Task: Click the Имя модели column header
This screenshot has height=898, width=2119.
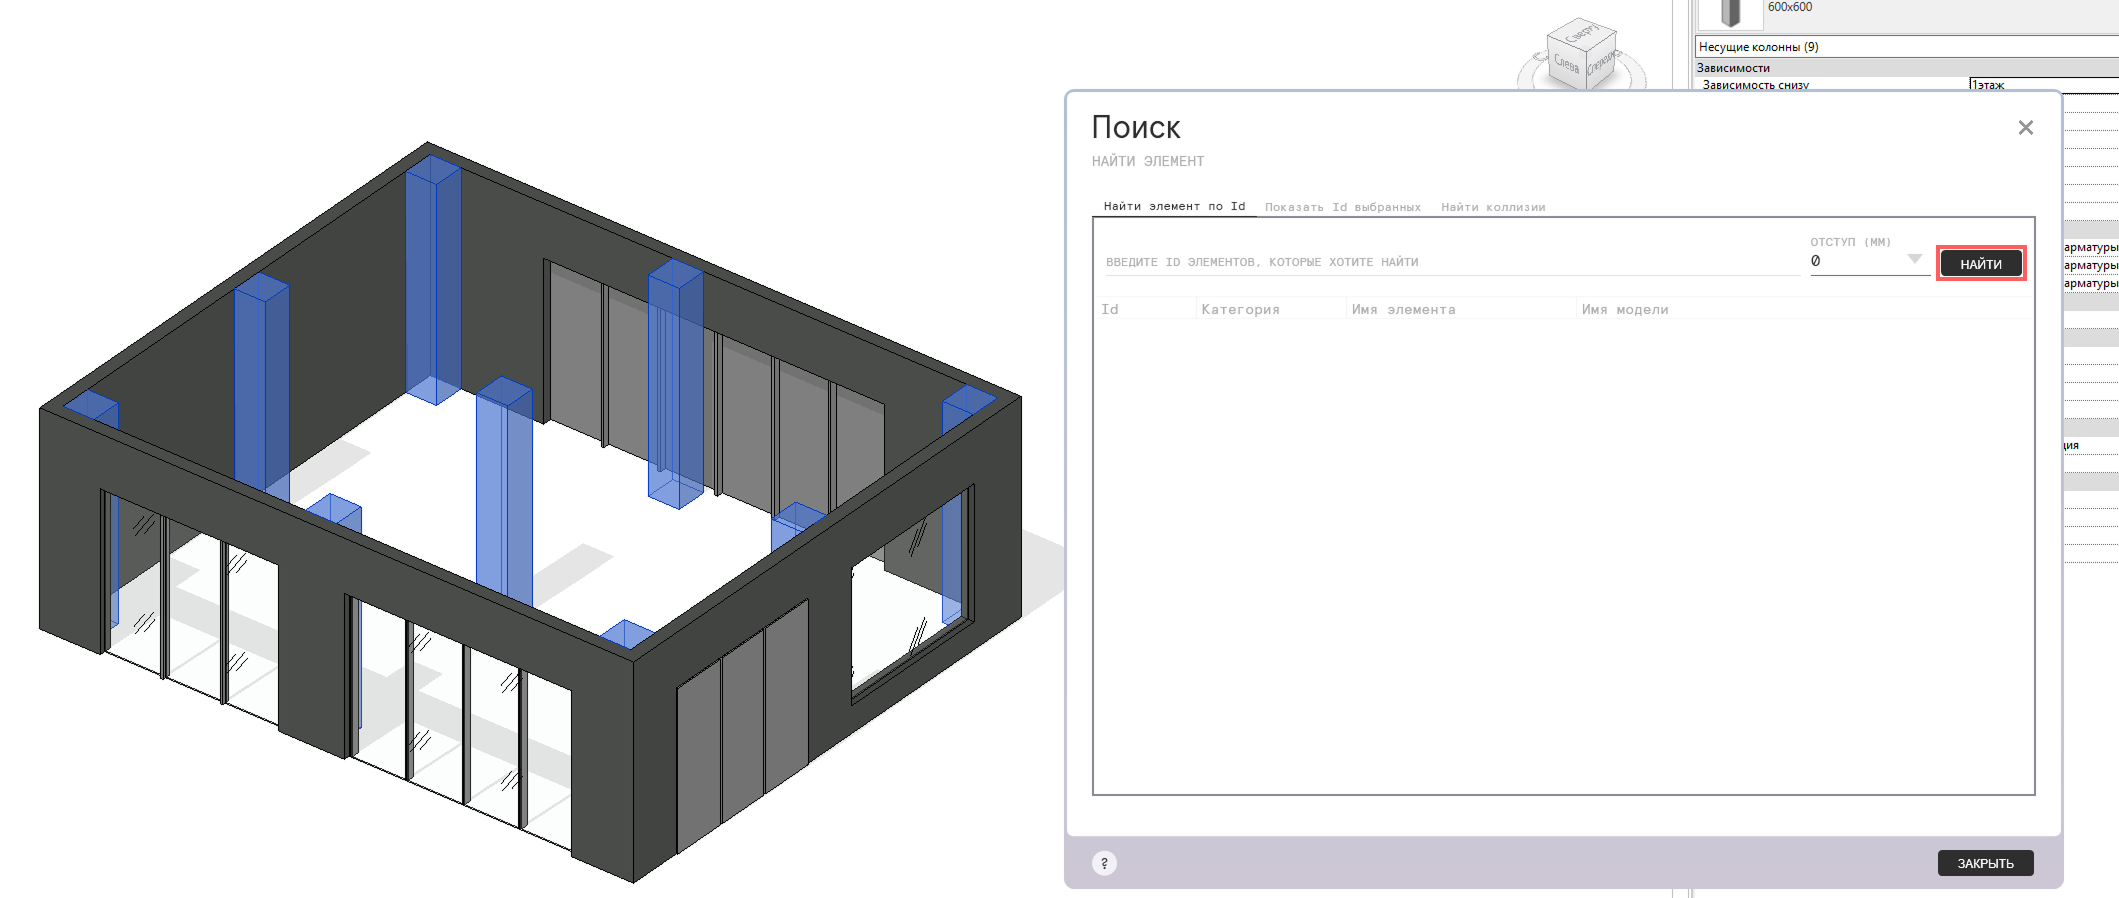Action: (1625, 310)
